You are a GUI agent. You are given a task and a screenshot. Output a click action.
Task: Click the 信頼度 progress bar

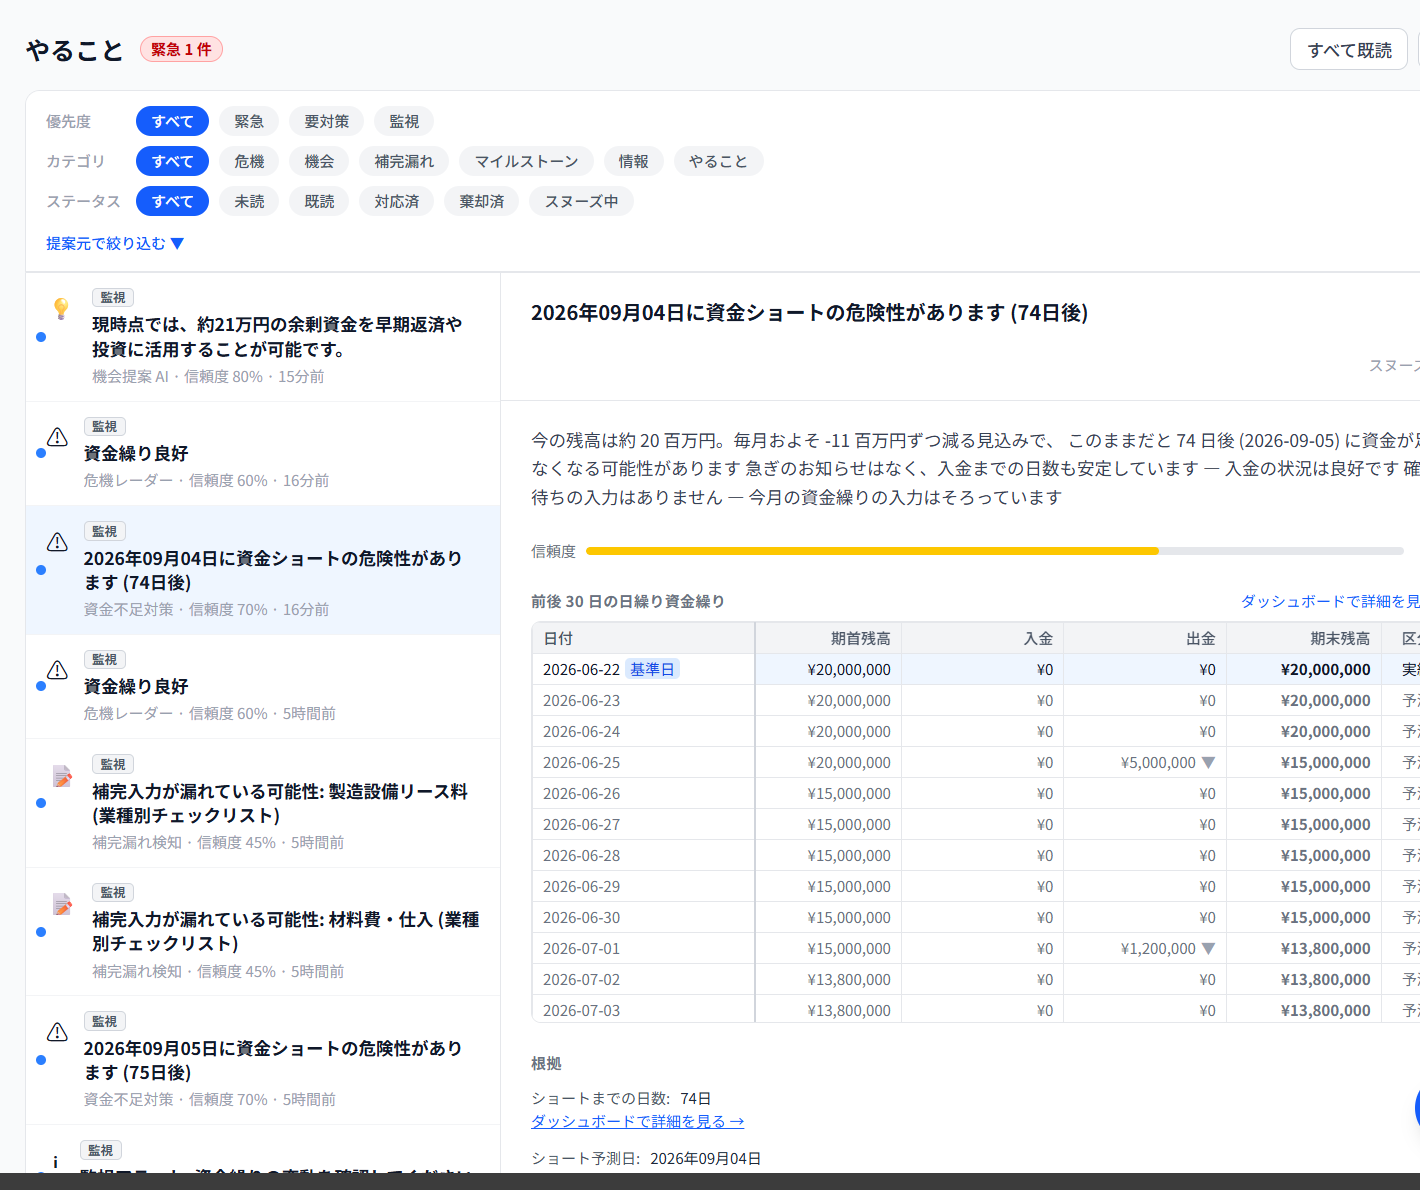tap(994, 551)
